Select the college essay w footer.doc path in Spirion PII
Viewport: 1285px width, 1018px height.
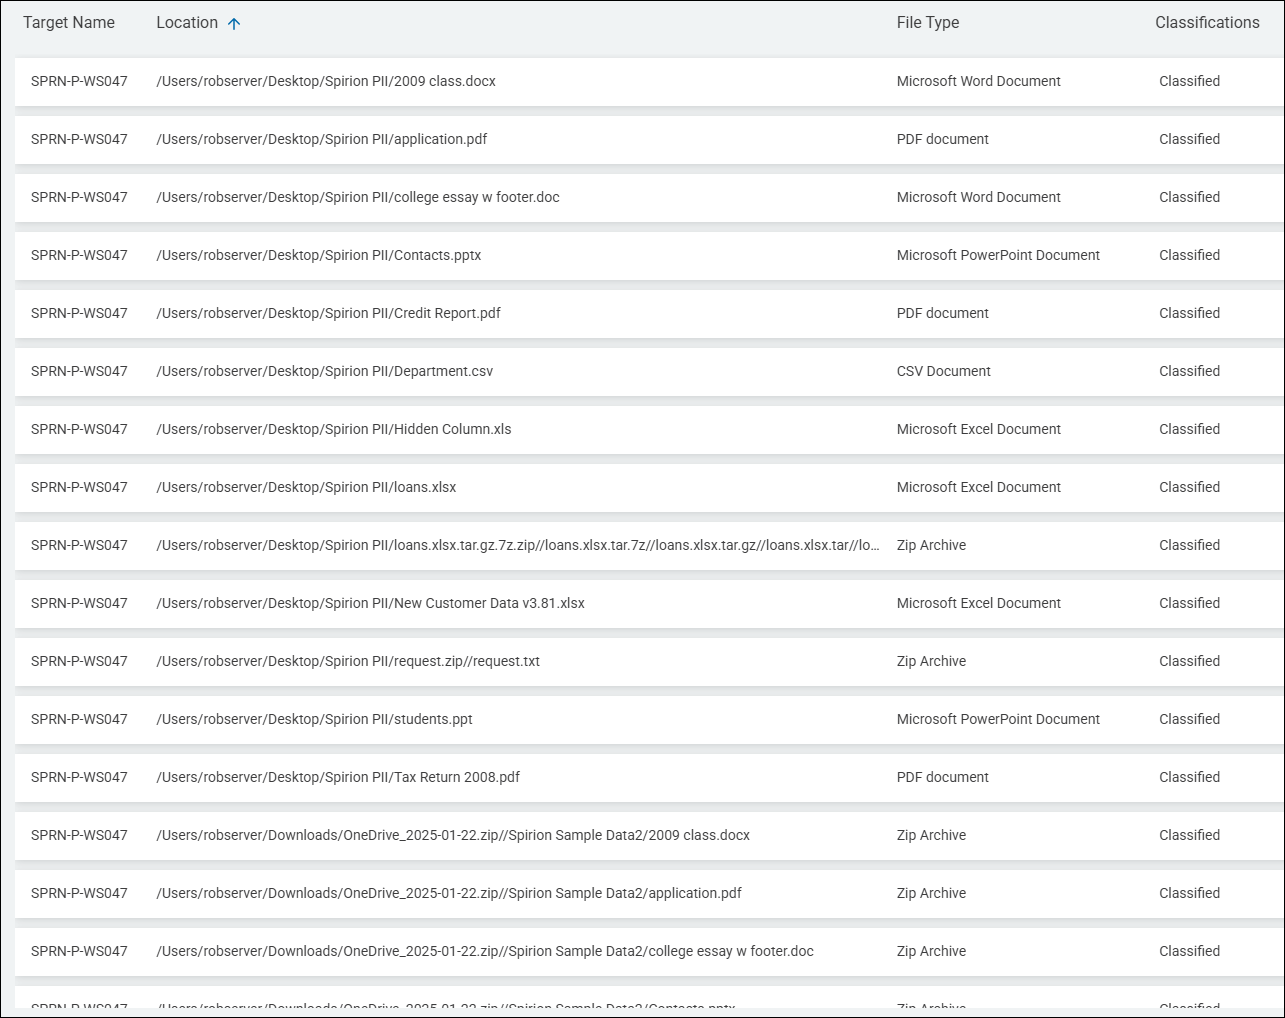tap(358, 198)
